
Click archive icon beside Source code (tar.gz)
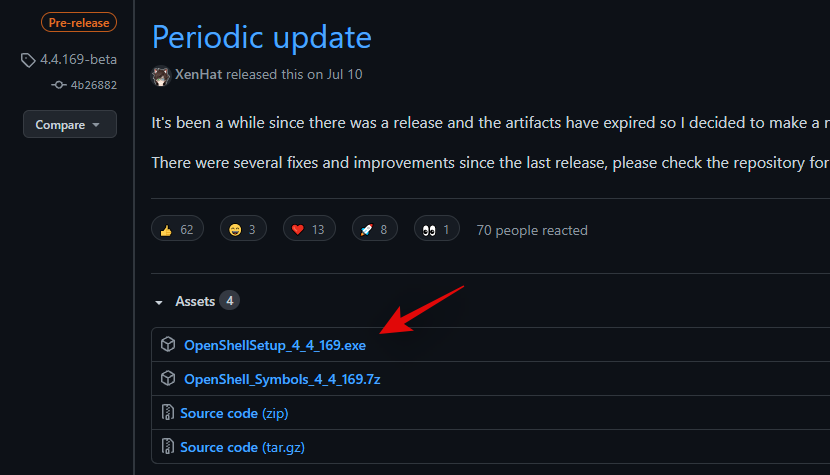(168, 446)
